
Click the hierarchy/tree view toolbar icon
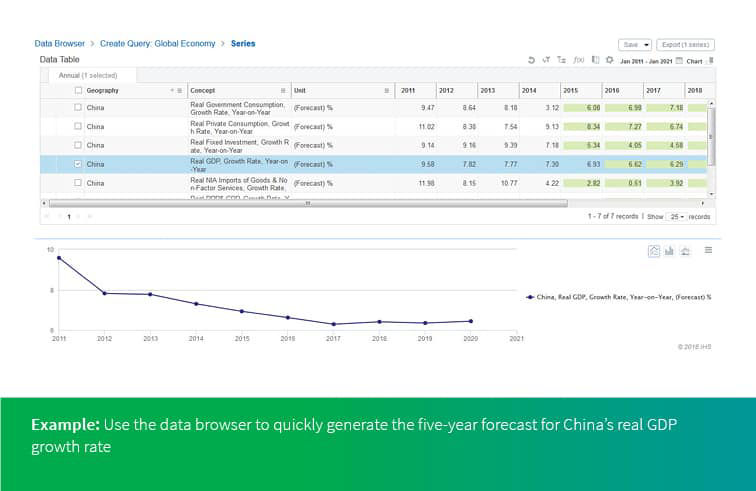[561, 60]
